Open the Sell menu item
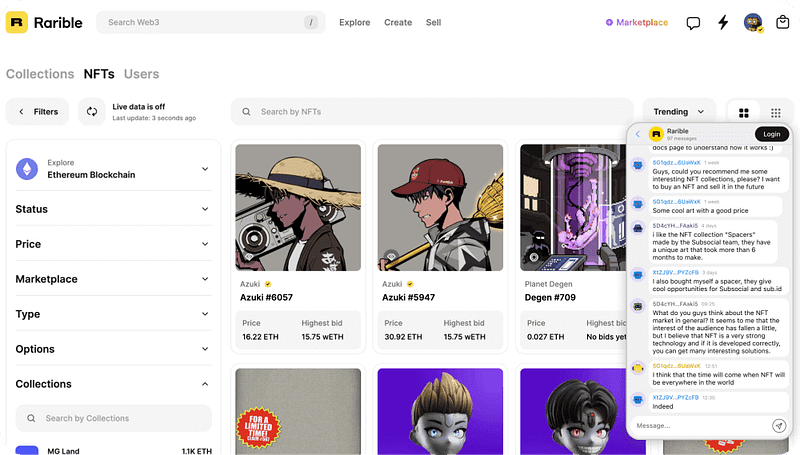 pyautogui.click(x=433, y=22)
